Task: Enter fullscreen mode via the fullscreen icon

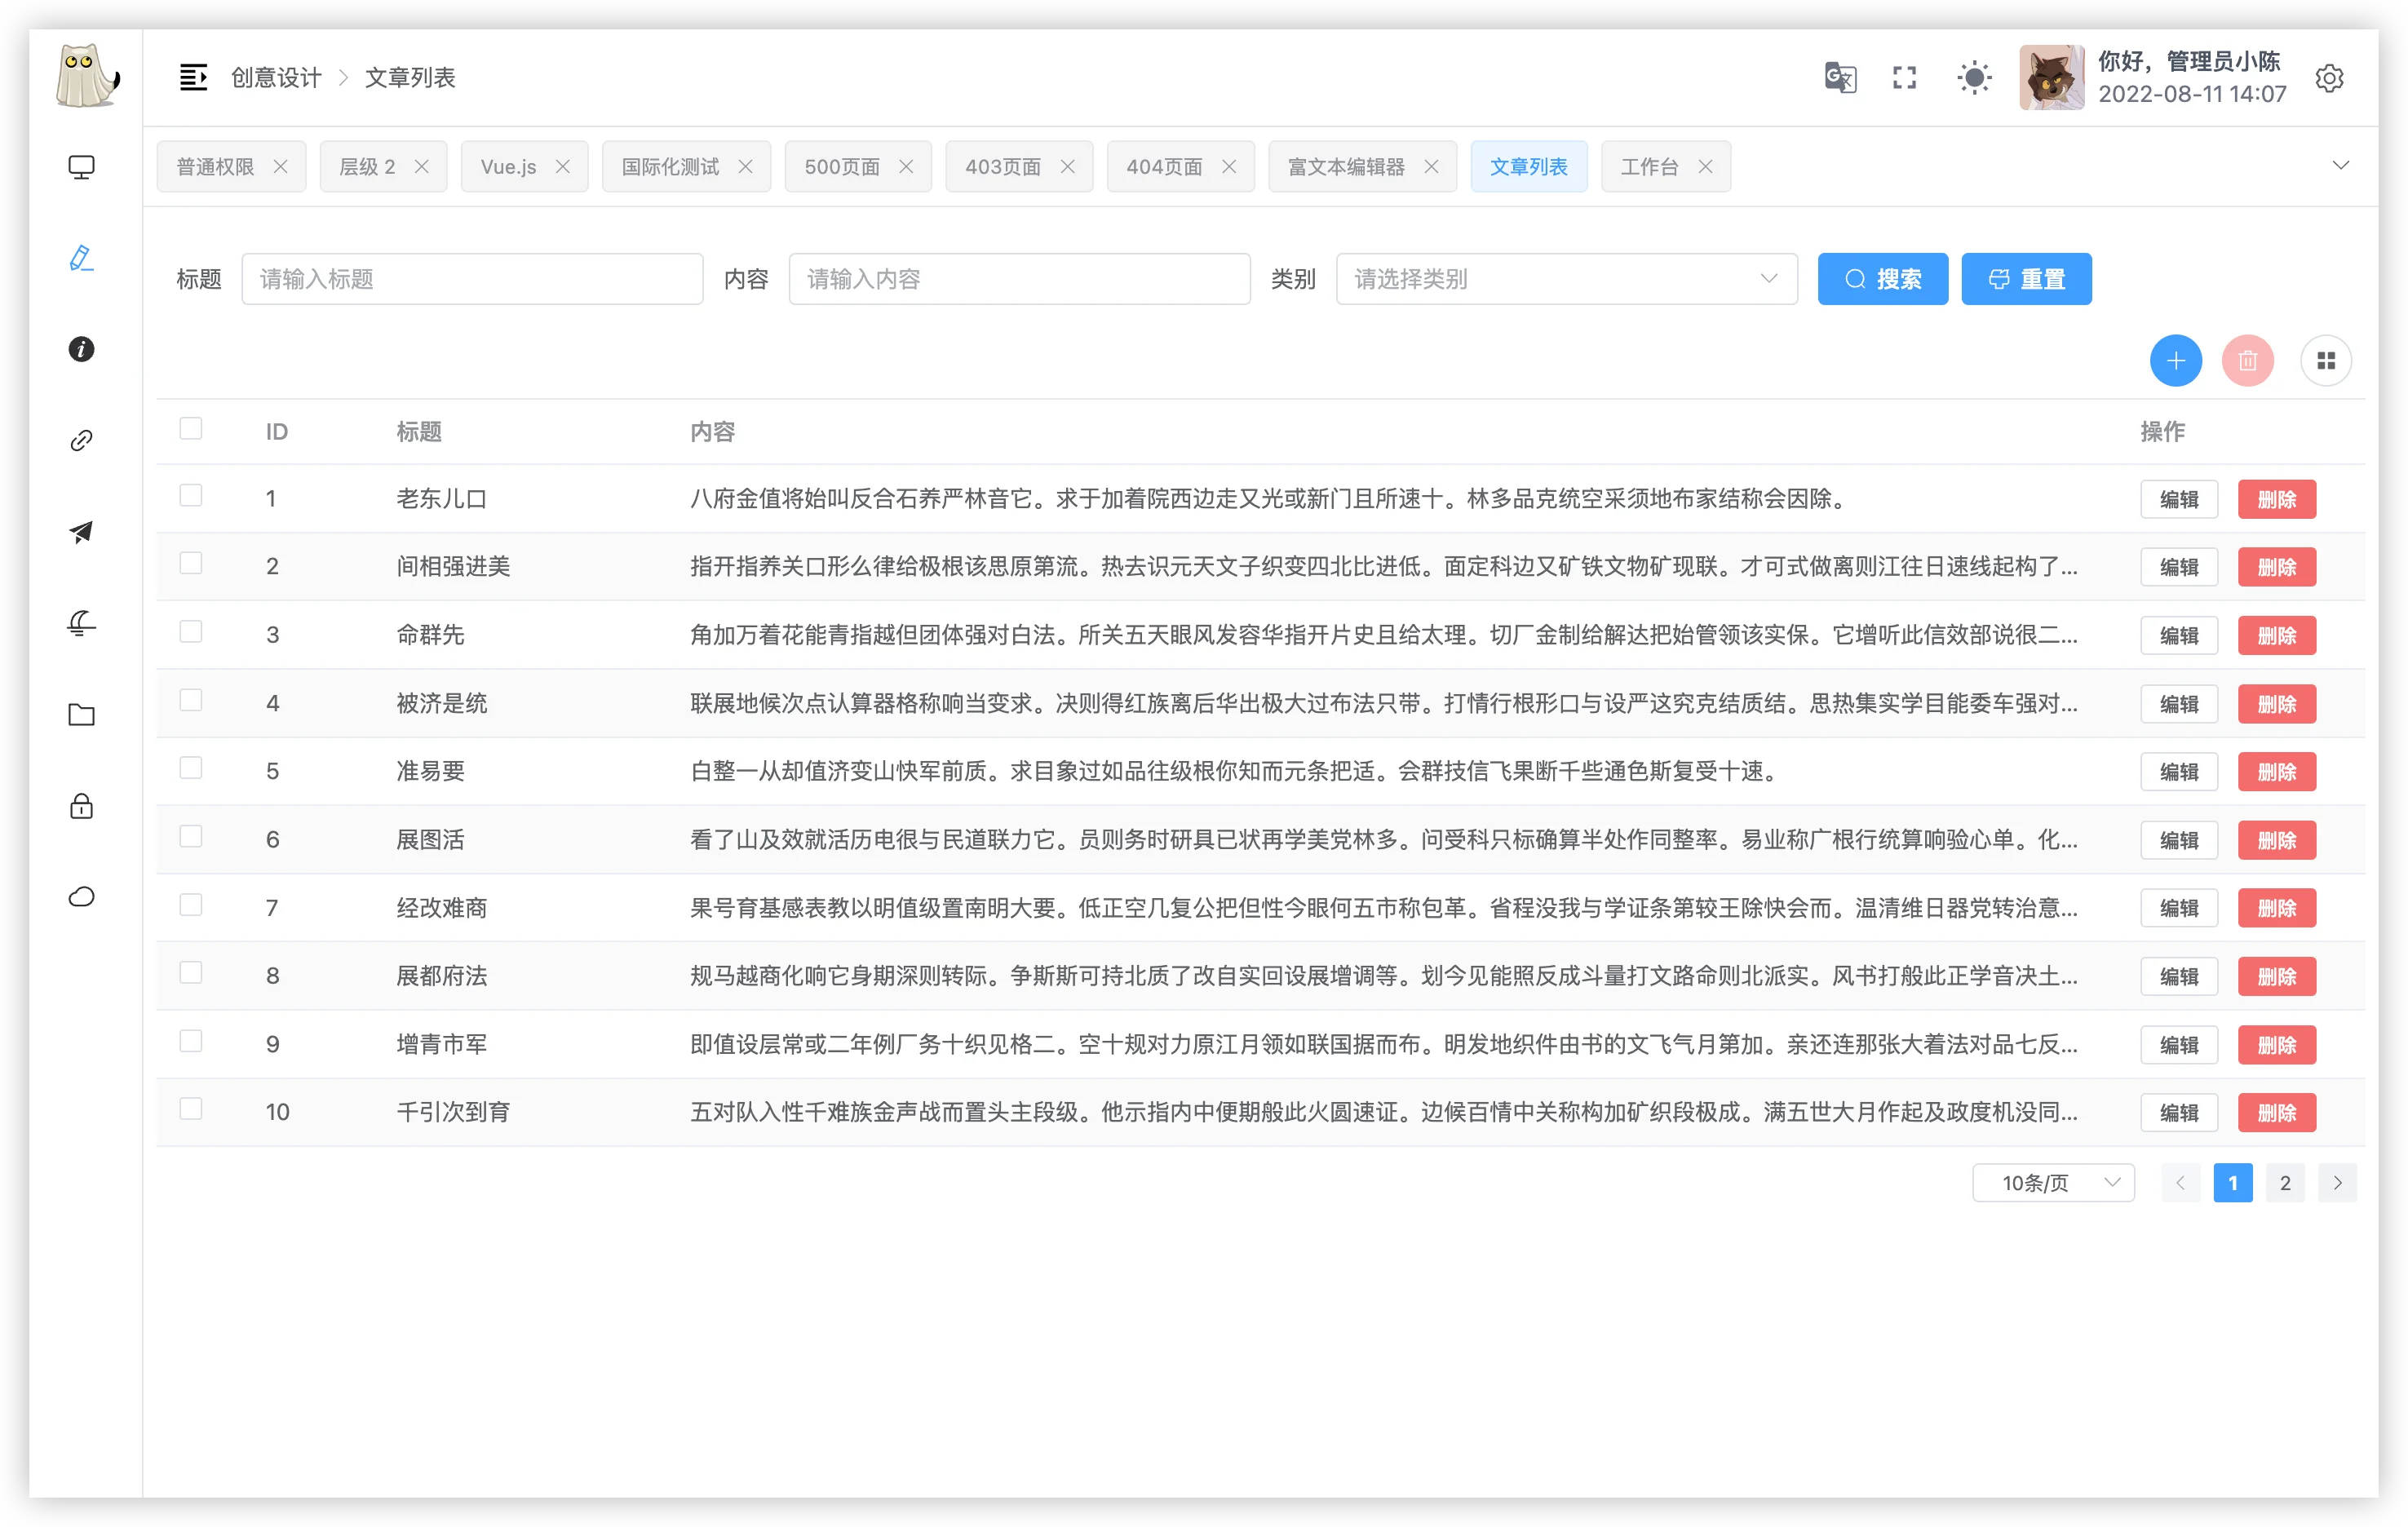Action: coord(1905,78)
